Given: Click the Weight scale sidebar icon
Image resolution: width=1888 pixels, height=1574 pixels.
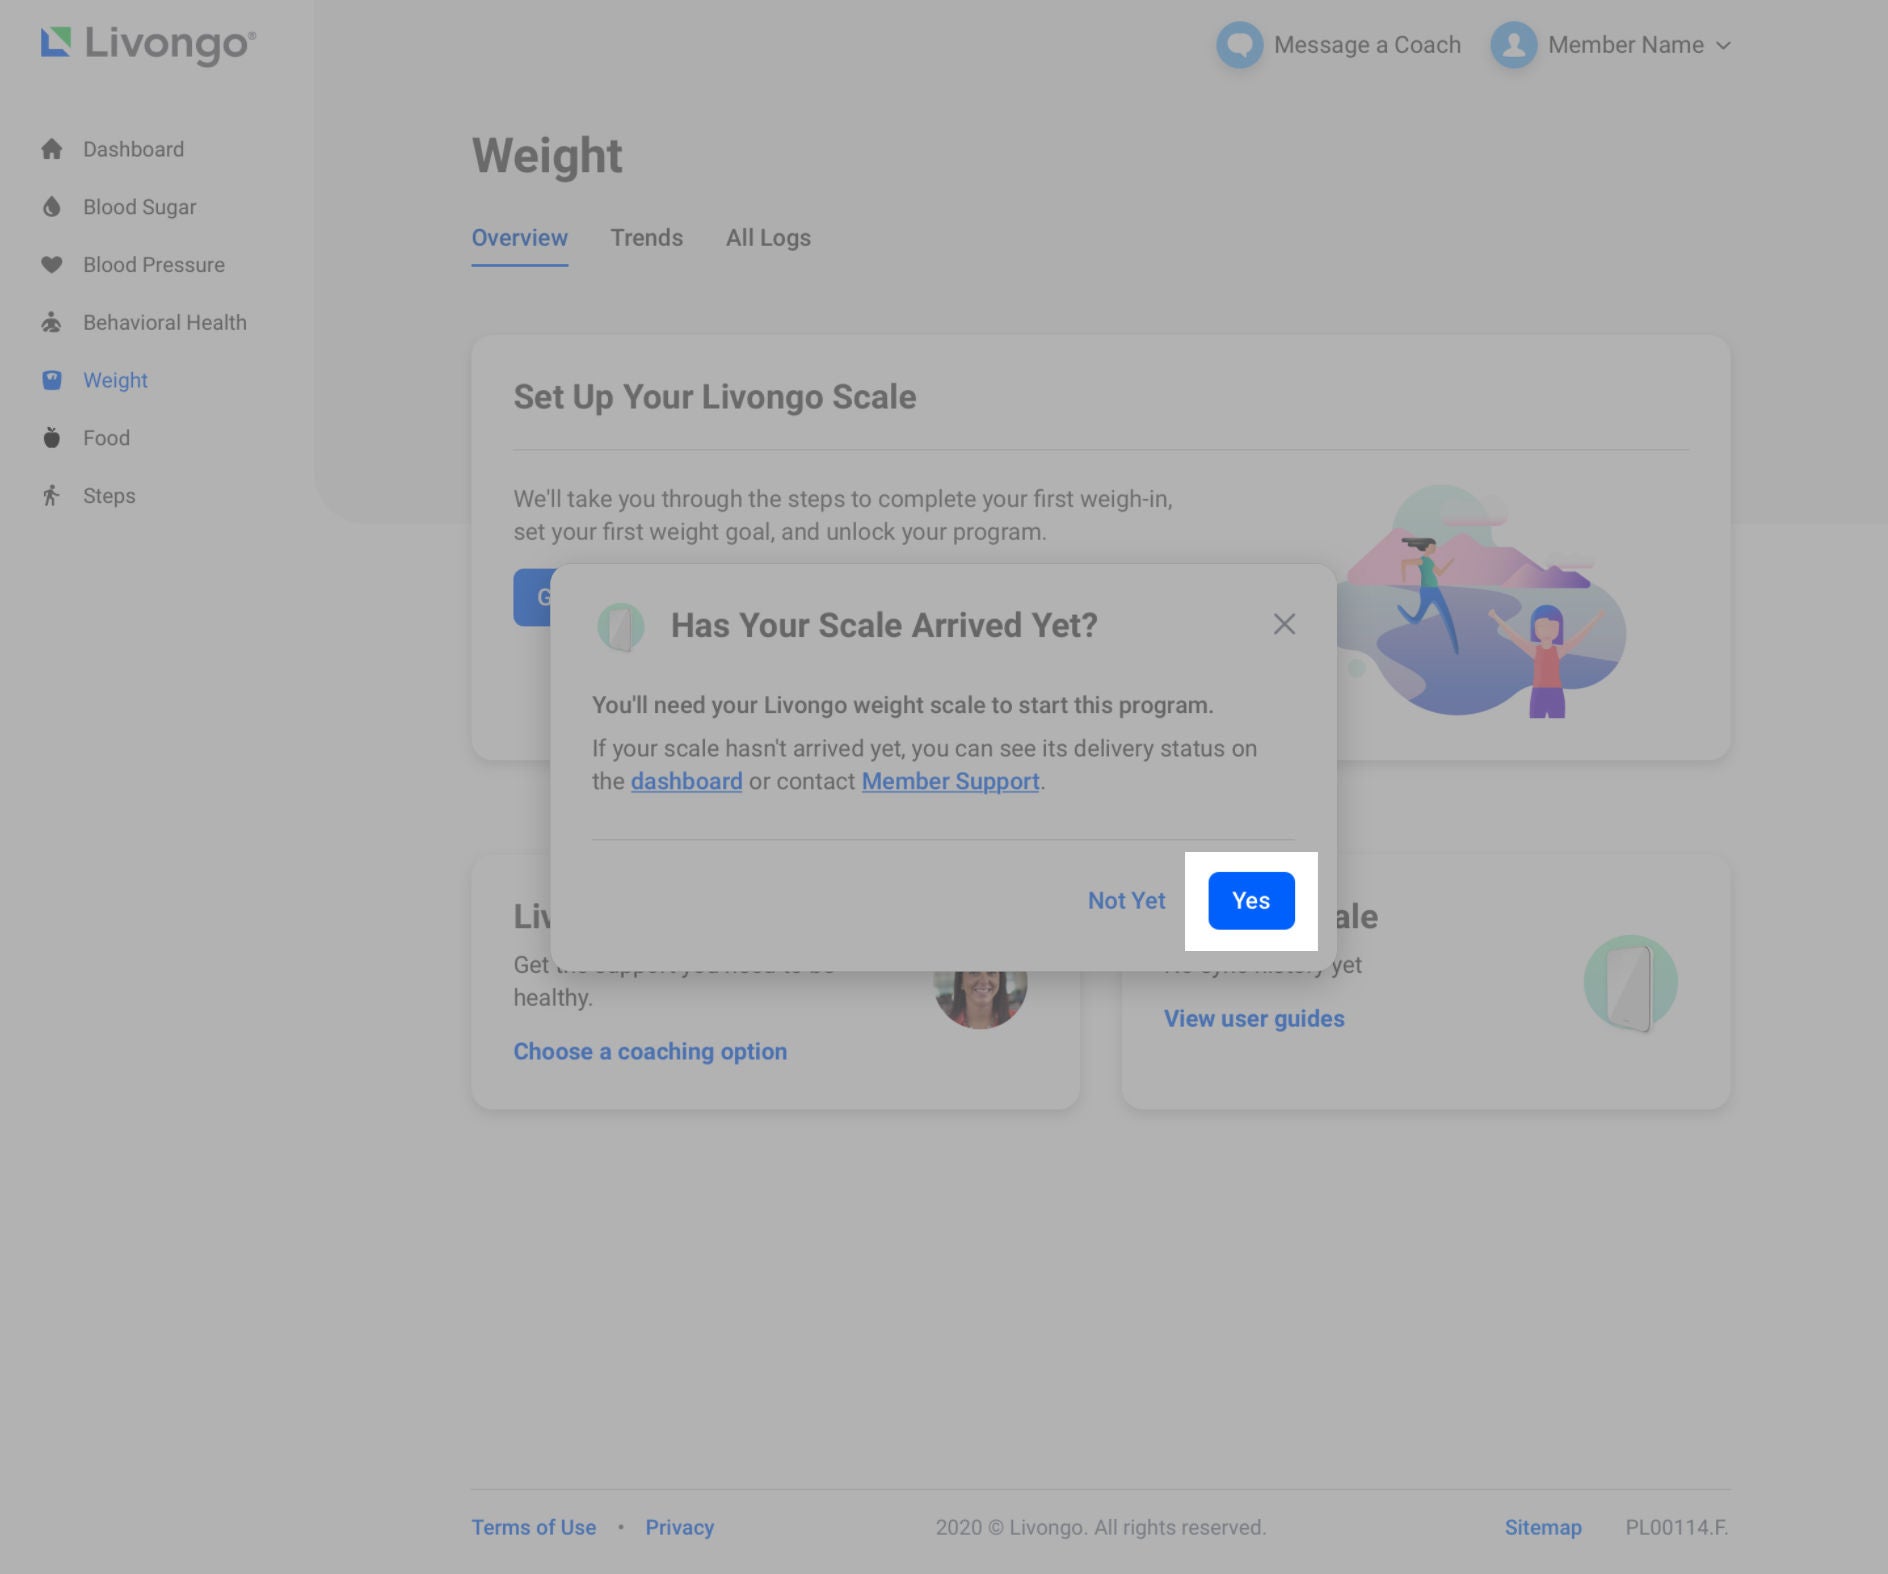Looking at the screenshot, I should [52, 380].
